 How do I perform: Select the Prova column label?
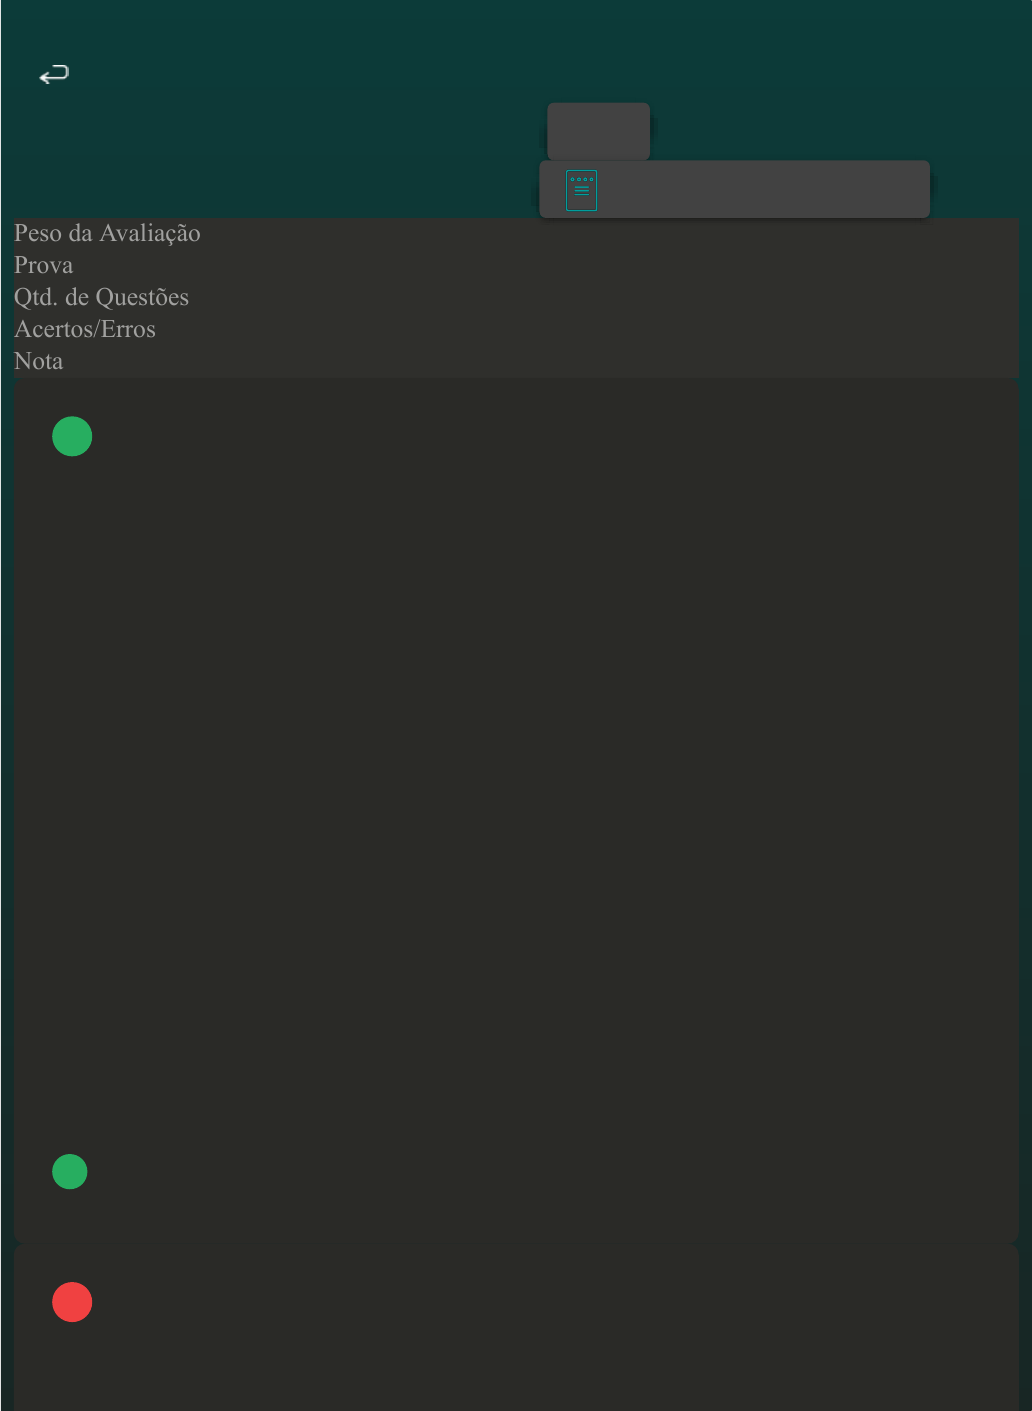click(x=43, y=265)
